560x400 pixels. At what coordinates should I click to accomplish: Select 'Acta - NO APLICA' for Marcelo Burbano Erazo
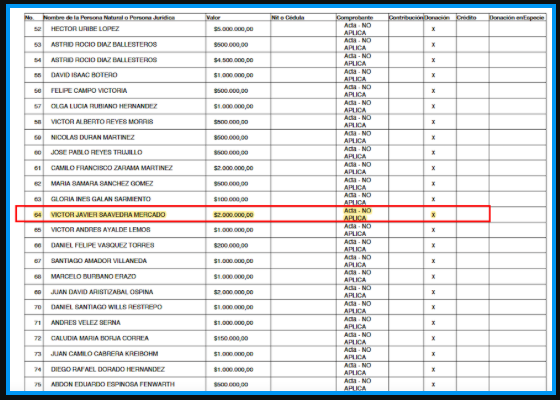pos(358,276)
